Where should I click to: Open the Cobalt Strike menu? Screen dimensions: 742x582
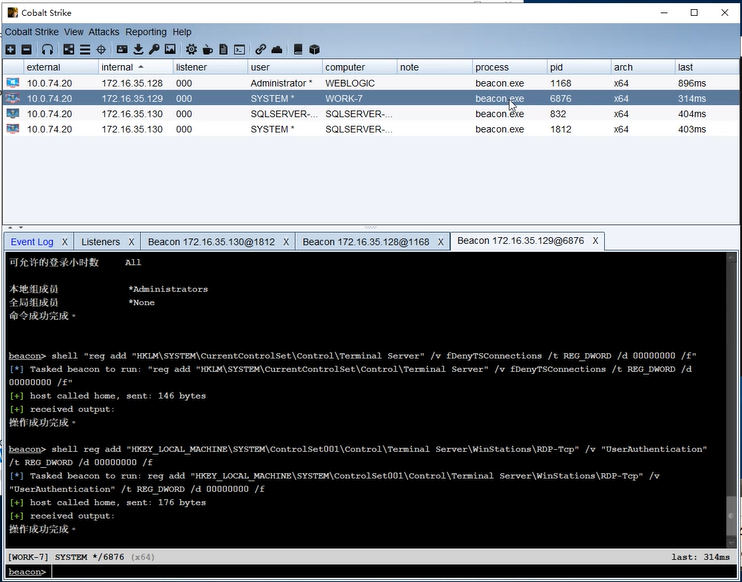(x=32, y=32)
